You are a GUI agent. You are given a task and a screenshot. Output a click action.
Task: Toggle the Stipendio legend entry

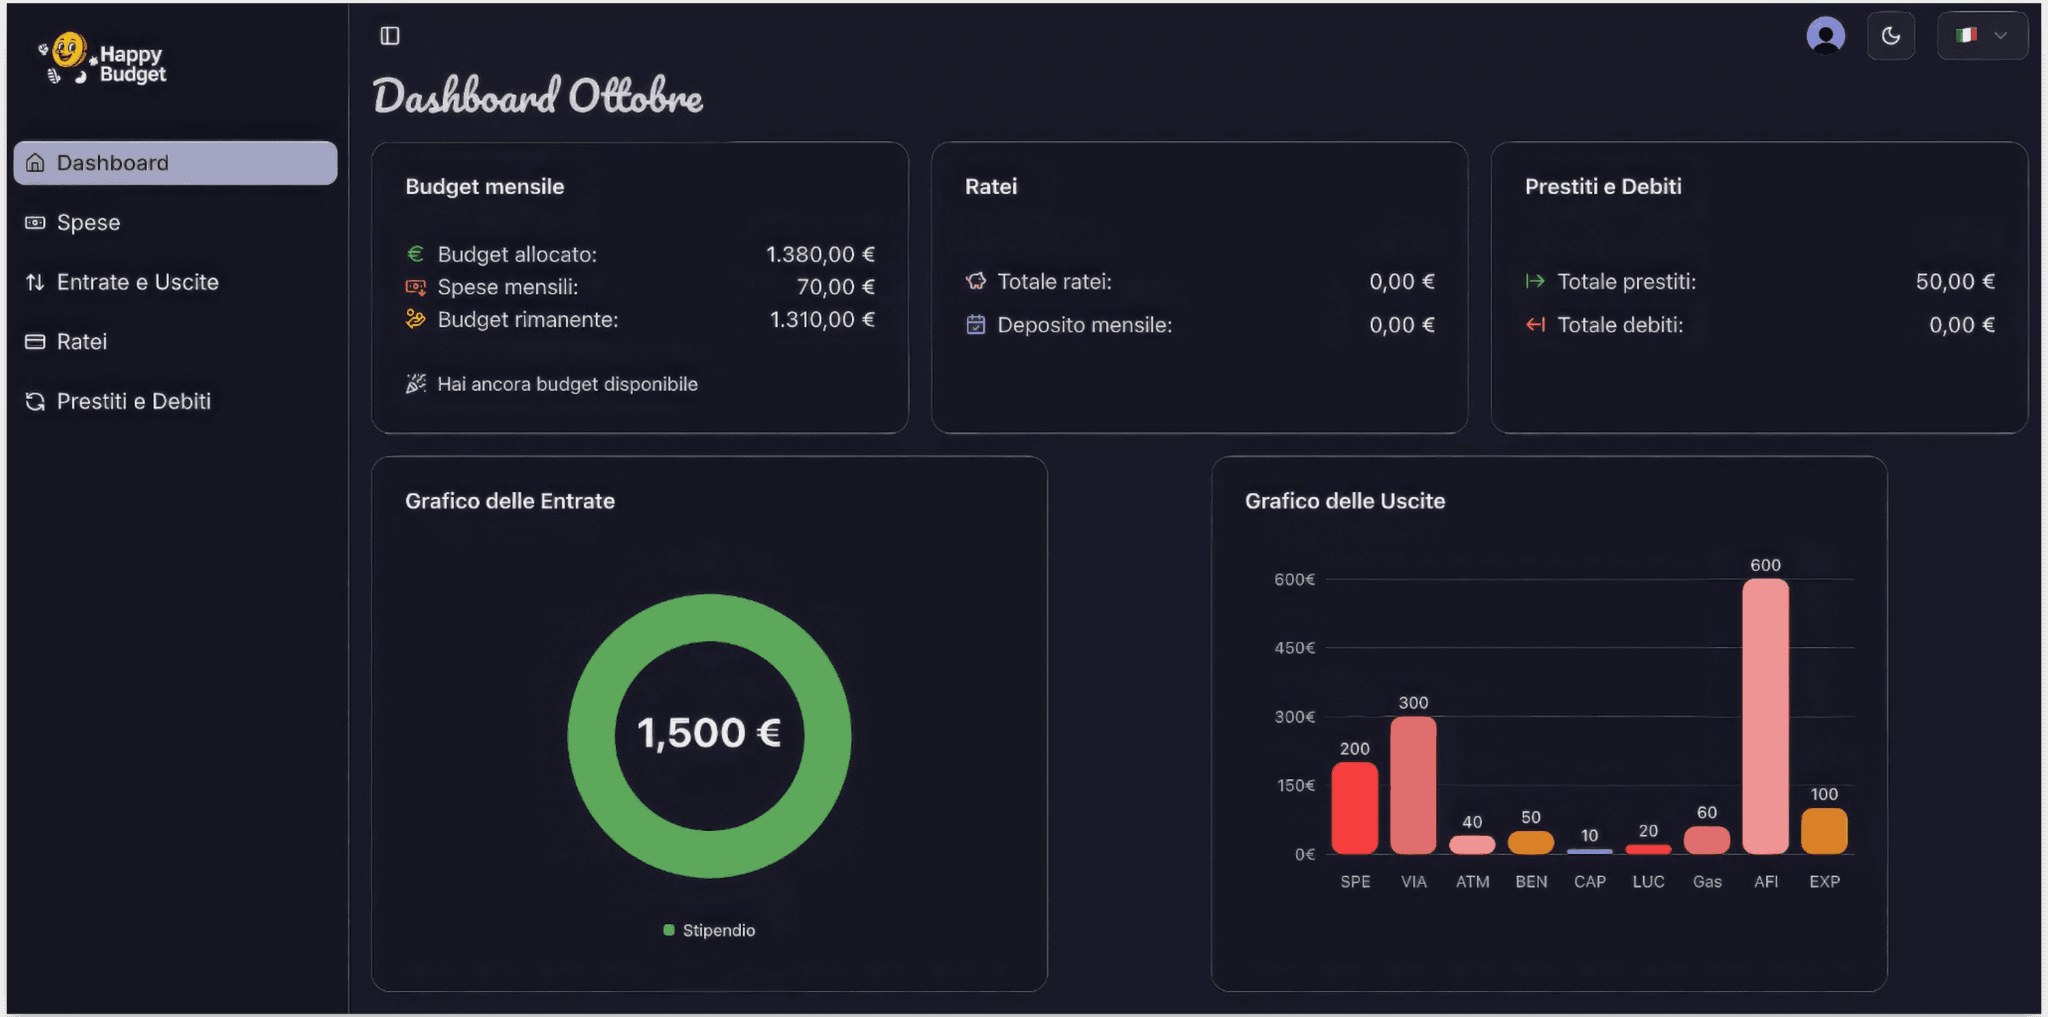[x=709, y=930]
